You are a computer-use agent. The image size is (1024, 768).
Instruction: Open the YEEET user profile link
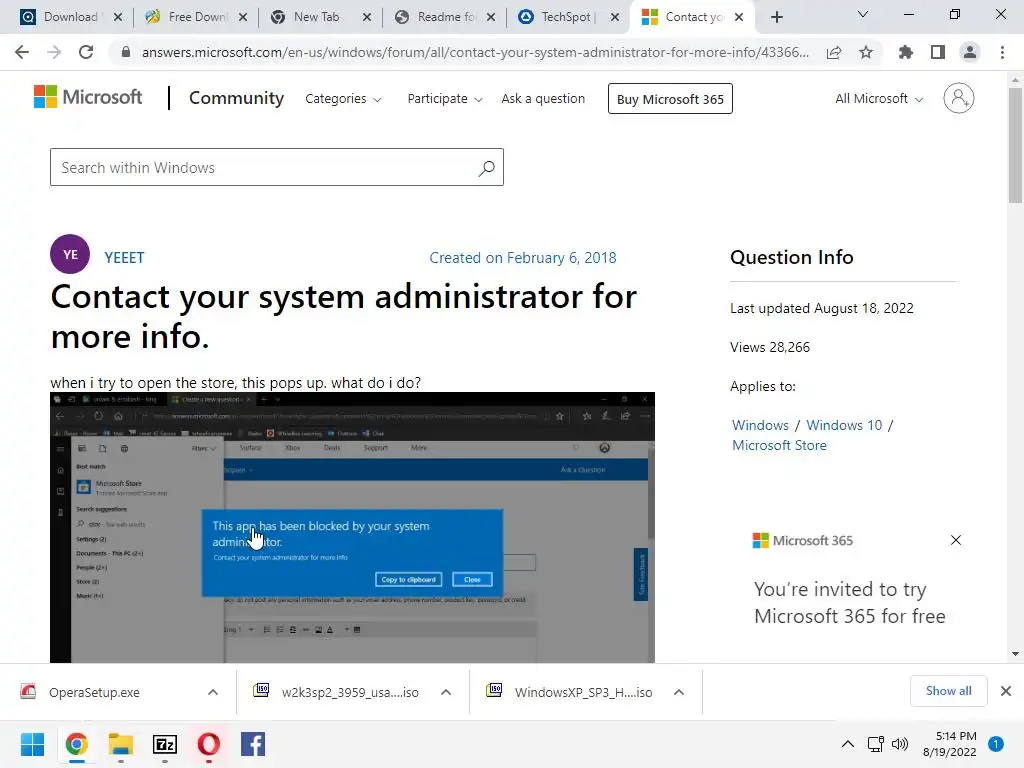click(x=124, y=257)
